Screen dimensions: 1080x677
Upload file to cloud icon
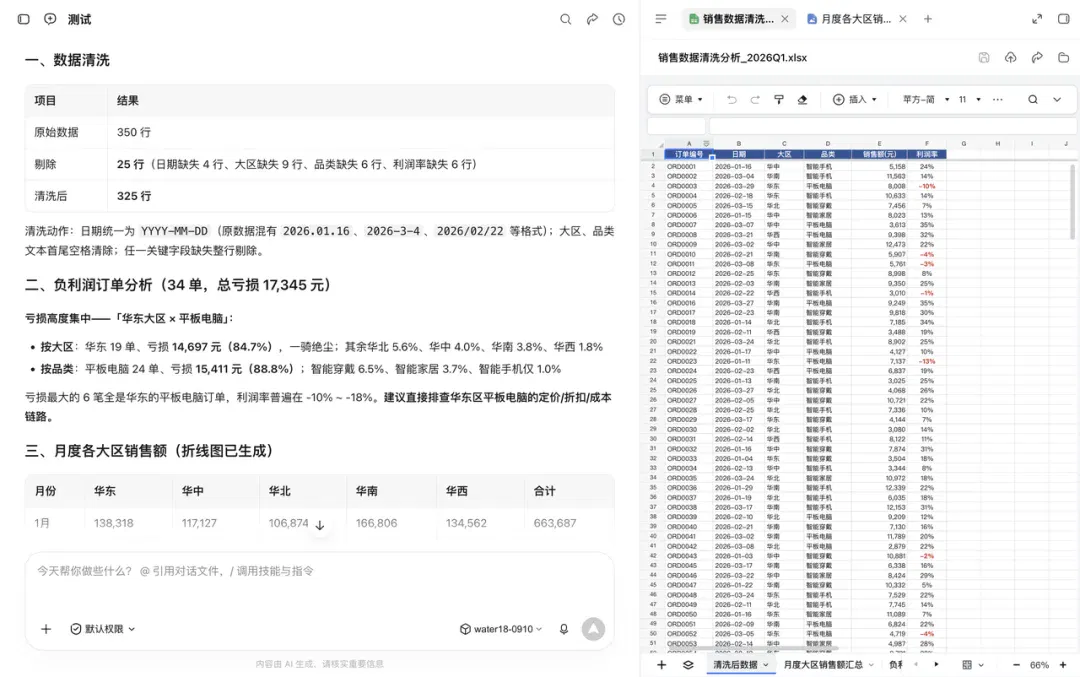1010,58
